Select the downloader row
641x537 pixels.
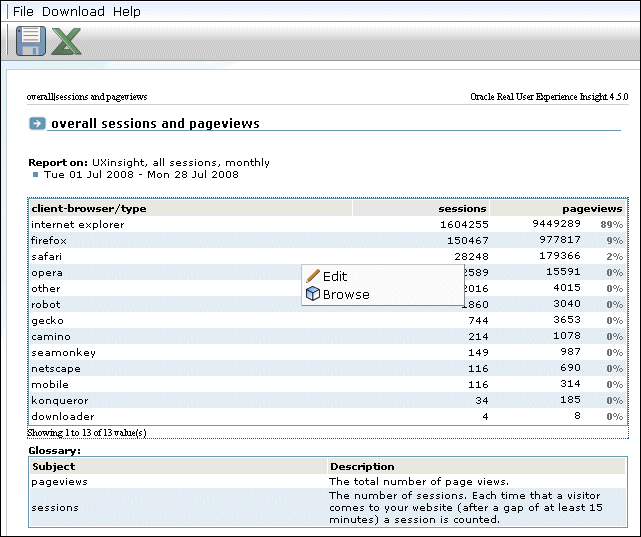tap(328, 416)
